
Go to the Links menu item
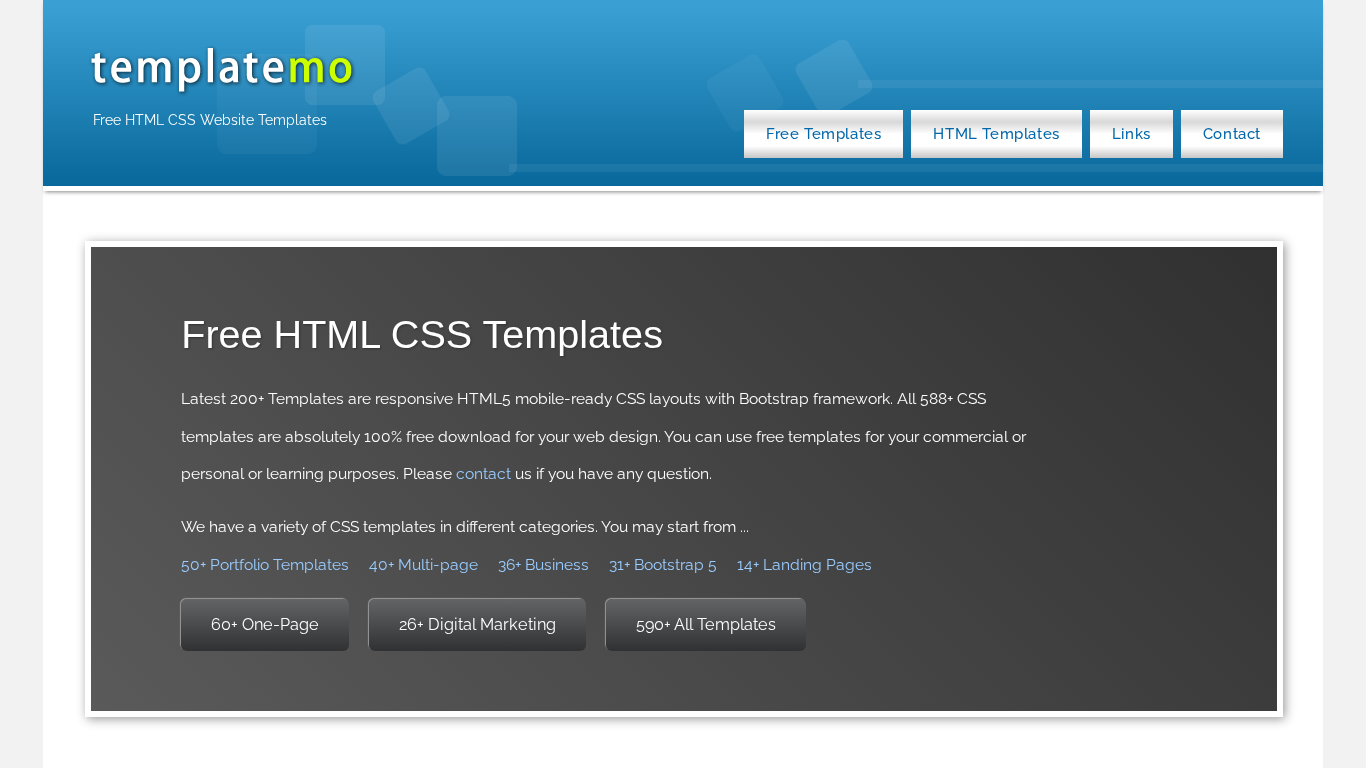(x=1131, y=134)
